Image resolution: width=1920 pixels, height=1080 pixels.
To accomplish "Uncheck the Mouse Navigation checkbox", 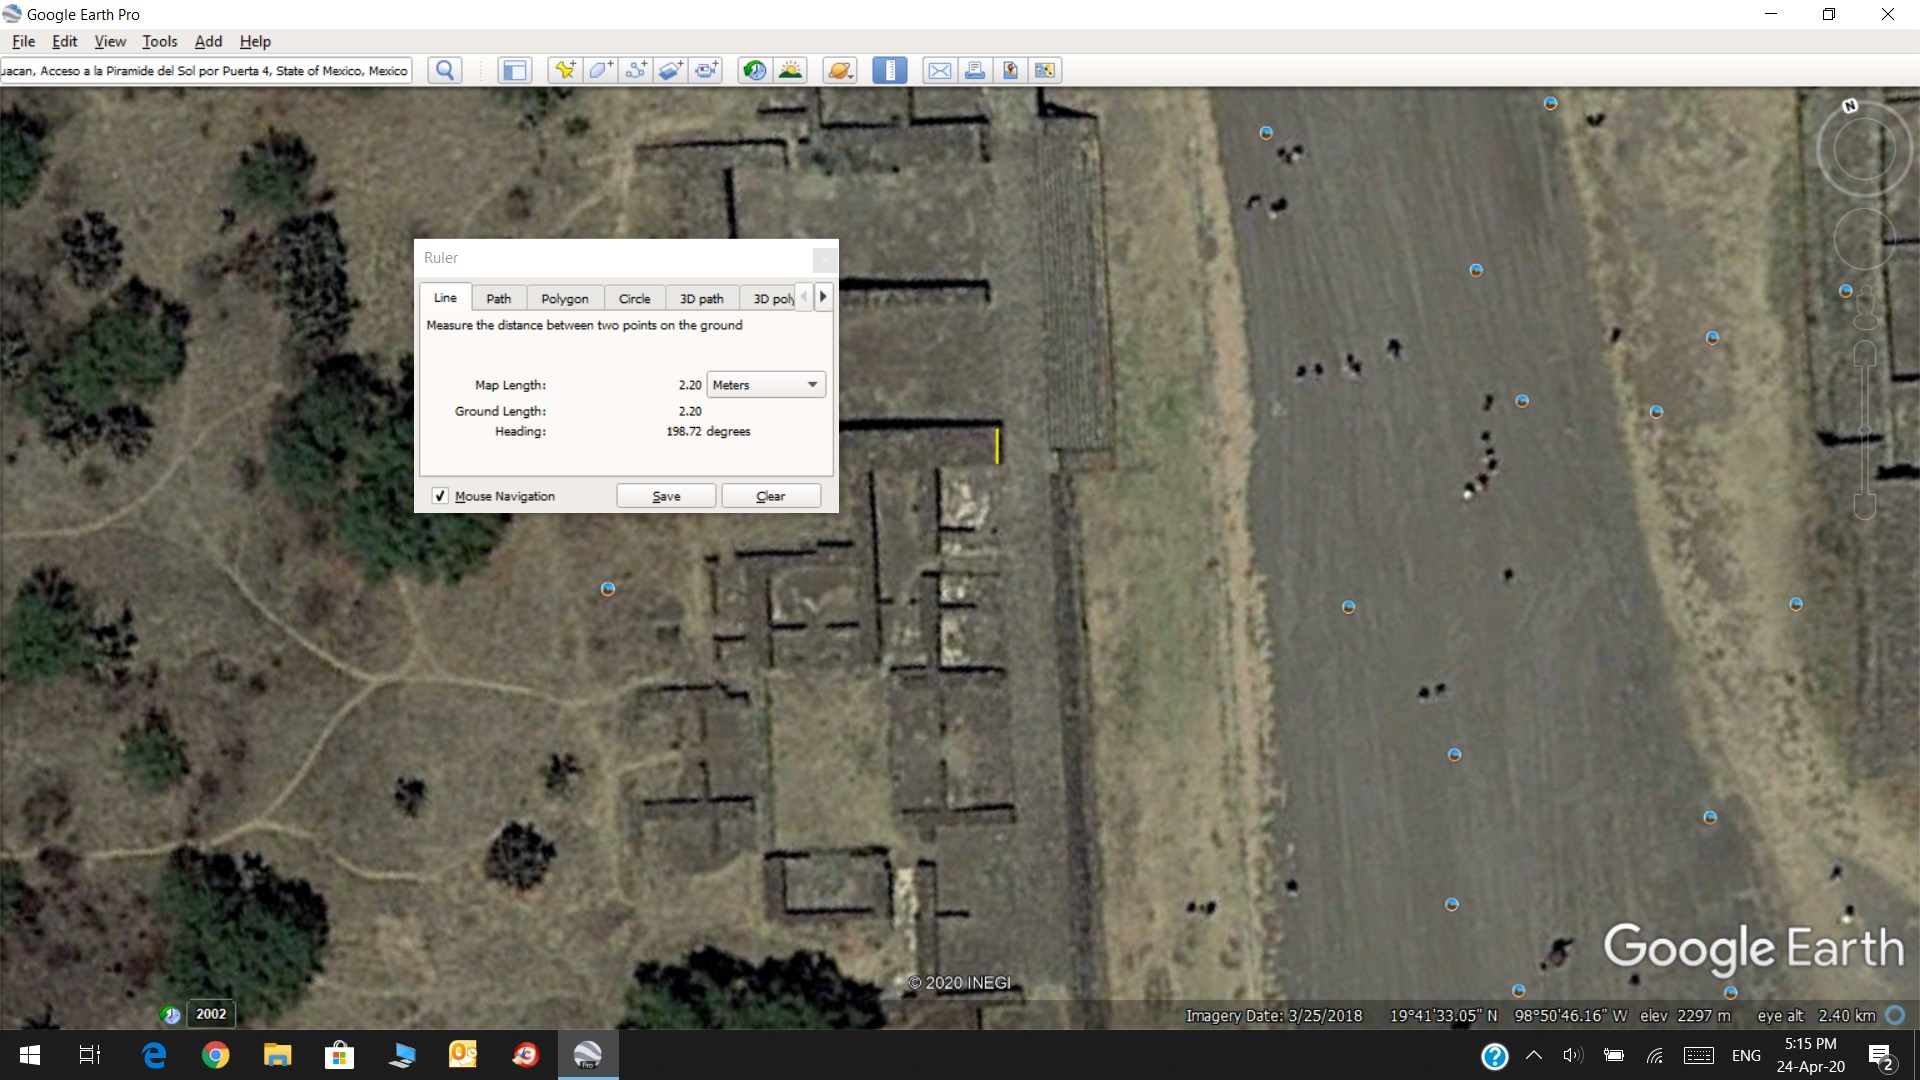I will click(440, 496).
